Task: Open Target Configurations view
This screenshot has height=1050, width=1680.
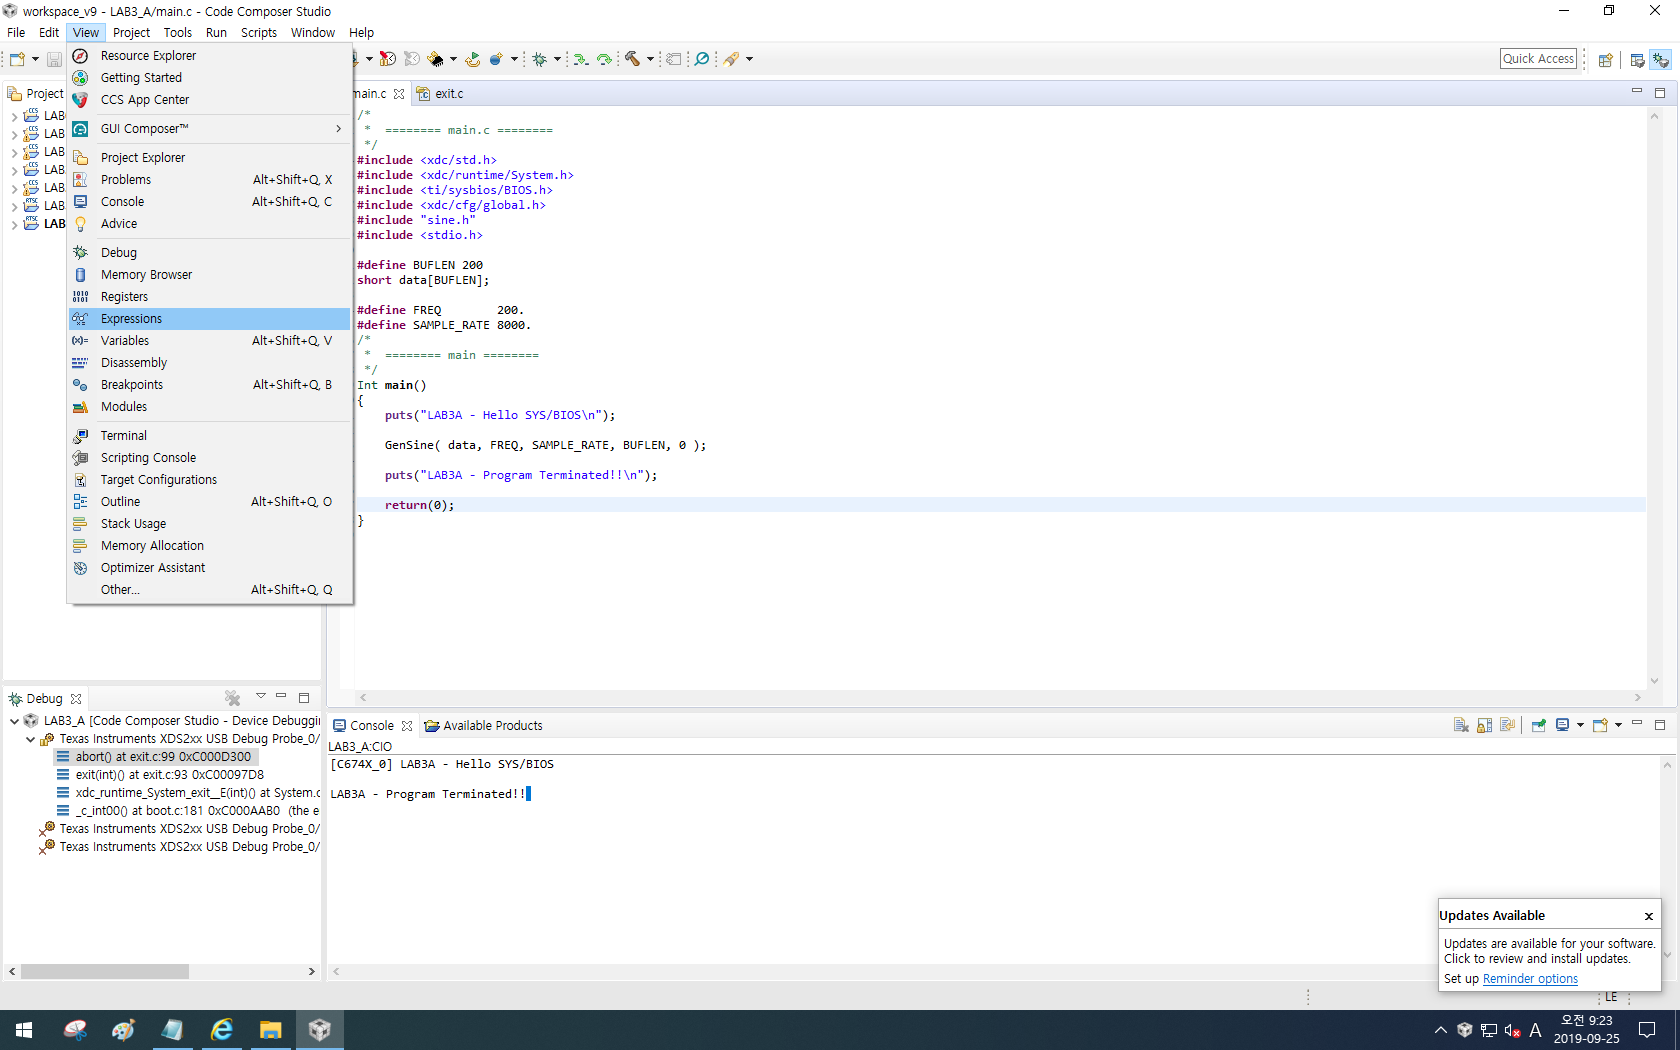Action: [209, 480]
